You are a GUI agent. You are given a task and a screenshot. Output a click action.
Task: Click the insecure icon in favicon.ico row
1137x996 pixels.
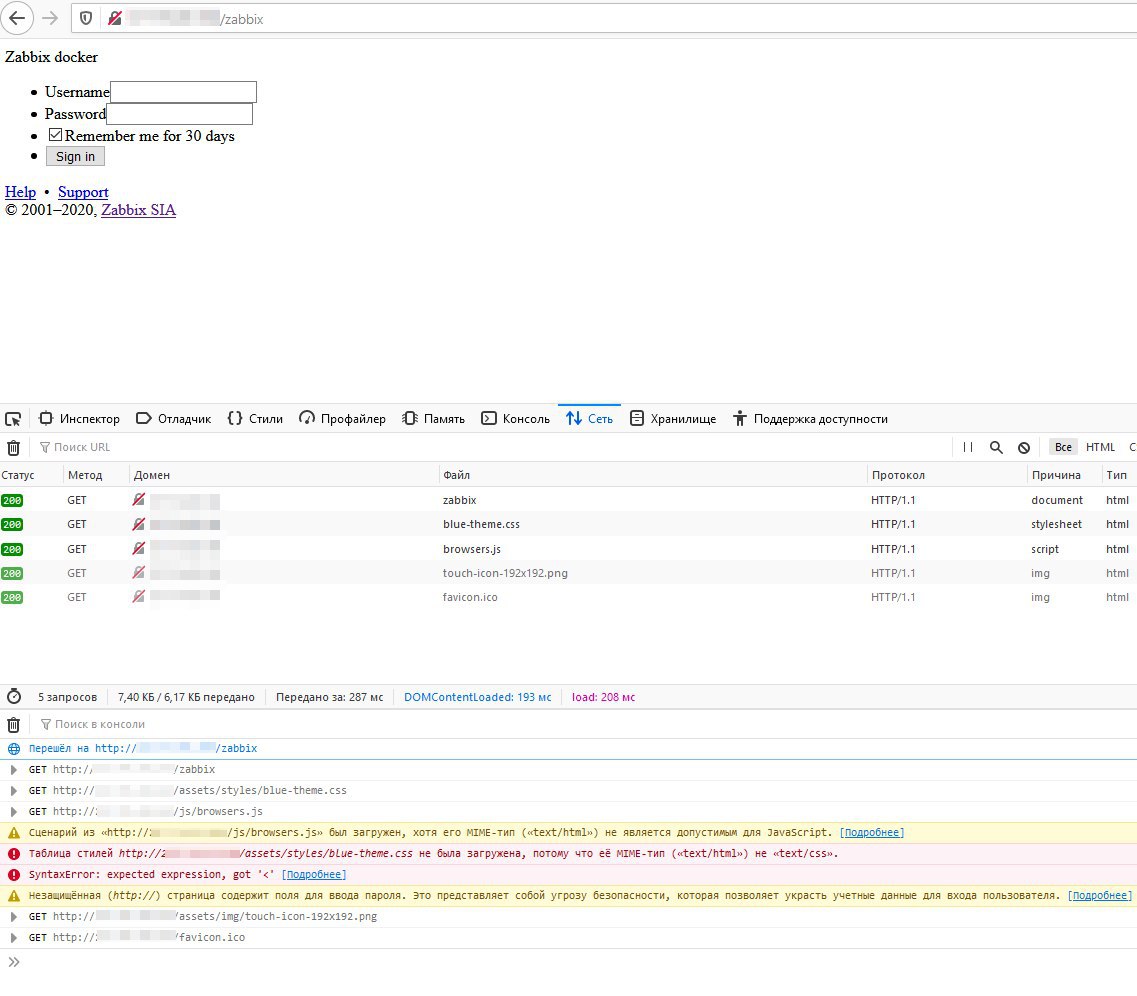138,597
